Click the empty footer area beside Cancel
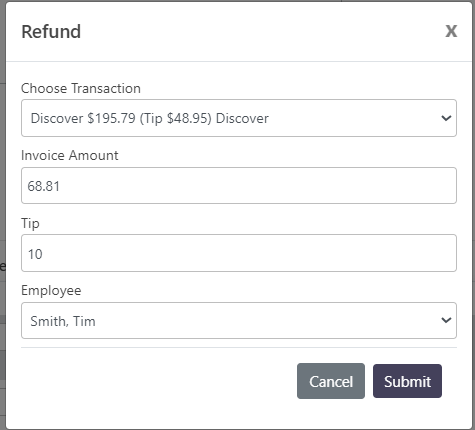The width and height of the screenshot is (475, 430). (157, 381)
